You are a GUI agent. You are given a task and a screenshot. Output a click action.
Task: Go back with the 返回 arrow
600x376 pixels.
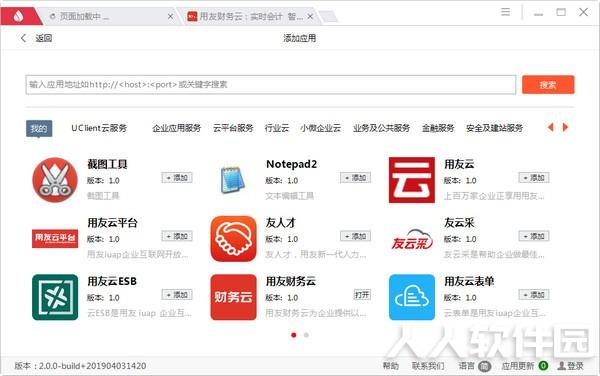click(x=24, y=38)
